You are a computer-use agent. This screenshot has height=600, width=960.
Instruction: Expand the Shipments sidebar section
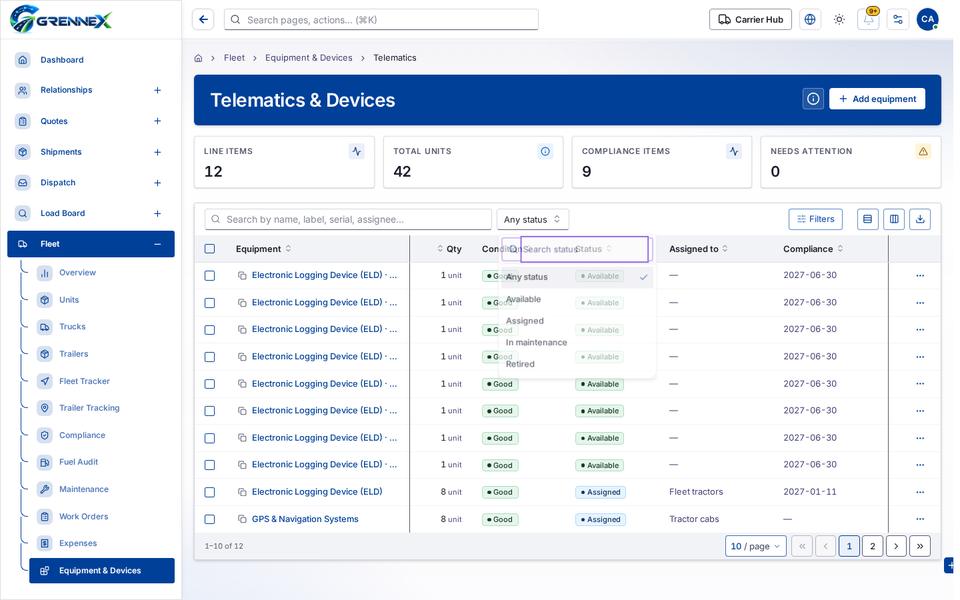coord(157,152)
